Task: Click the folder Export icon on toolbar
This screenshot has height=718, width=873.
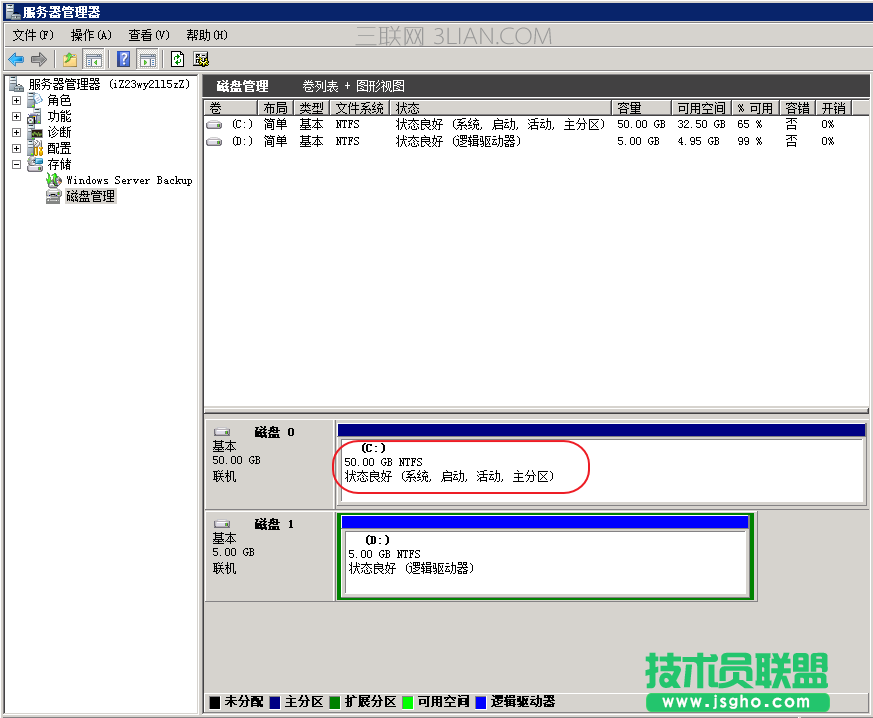Action: pos(68,59)
